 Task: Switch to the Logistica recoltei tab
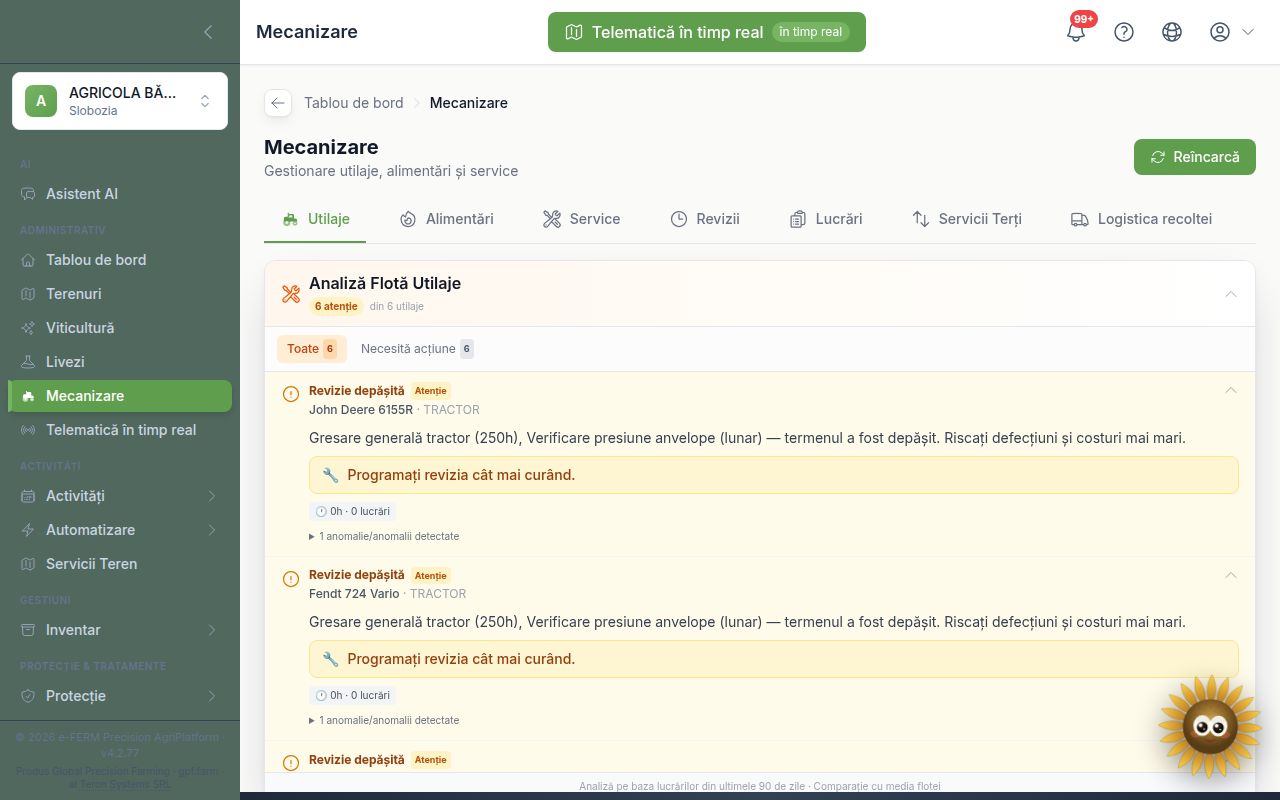(1141, 219)
